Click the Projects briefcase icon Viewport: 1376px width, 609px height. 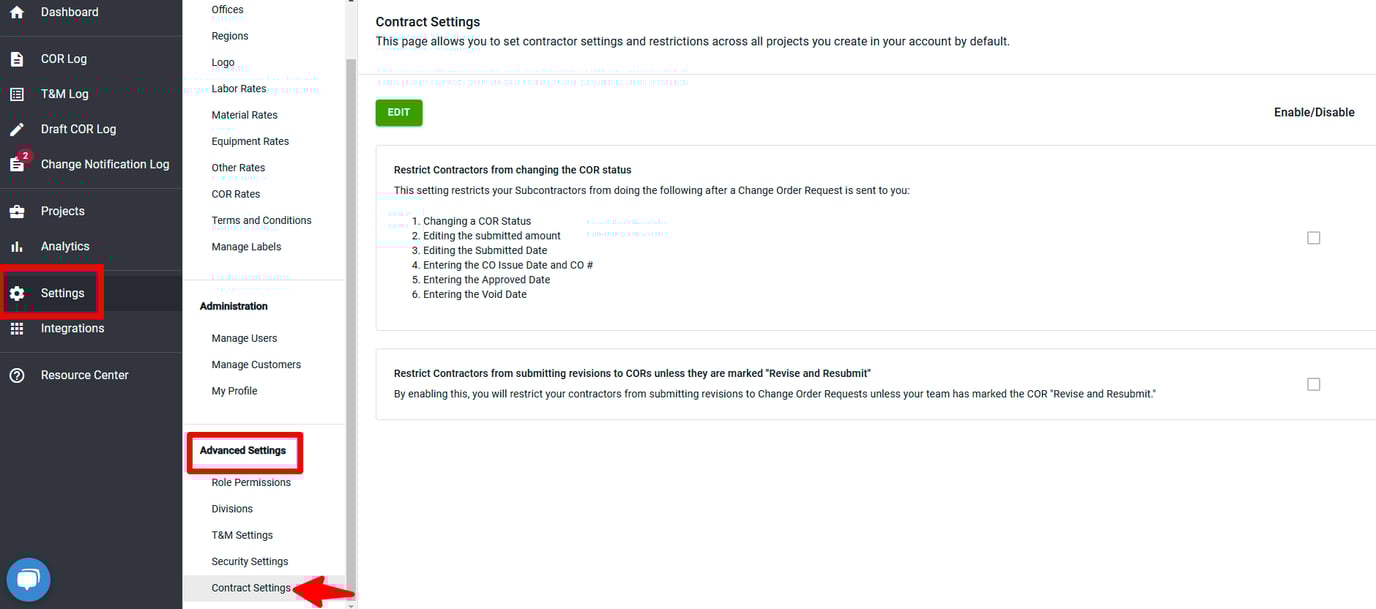pos(17,211)
